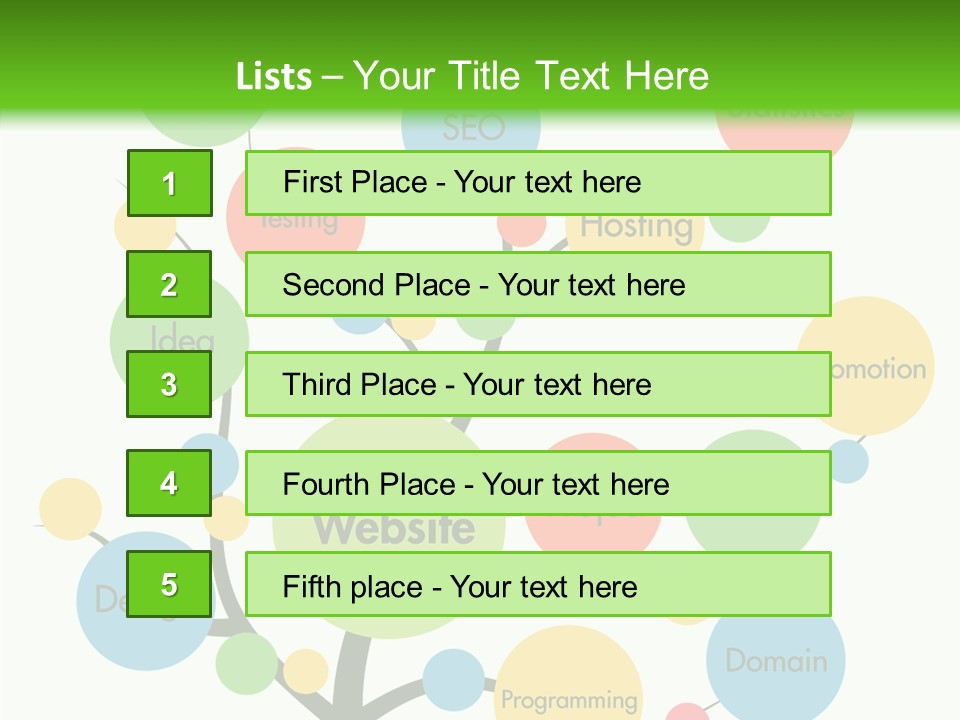The width and height of the screenshot is (960, 720).
Task: Select the 'First Place' text bar
Action: pyautogui.click(x=537, y=183)
